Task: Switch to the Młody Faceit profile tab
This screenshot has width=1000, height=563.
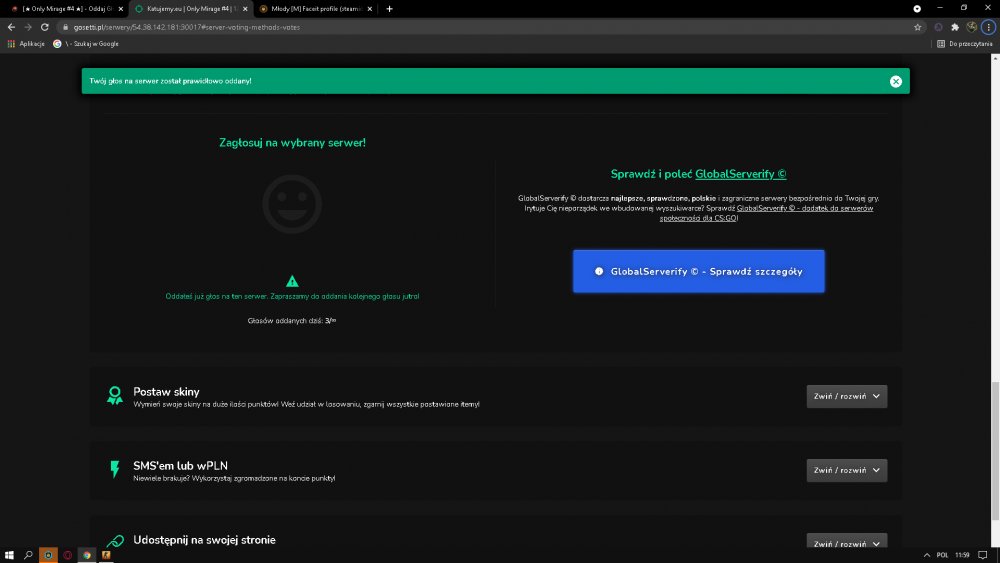Action: point(315,9)
